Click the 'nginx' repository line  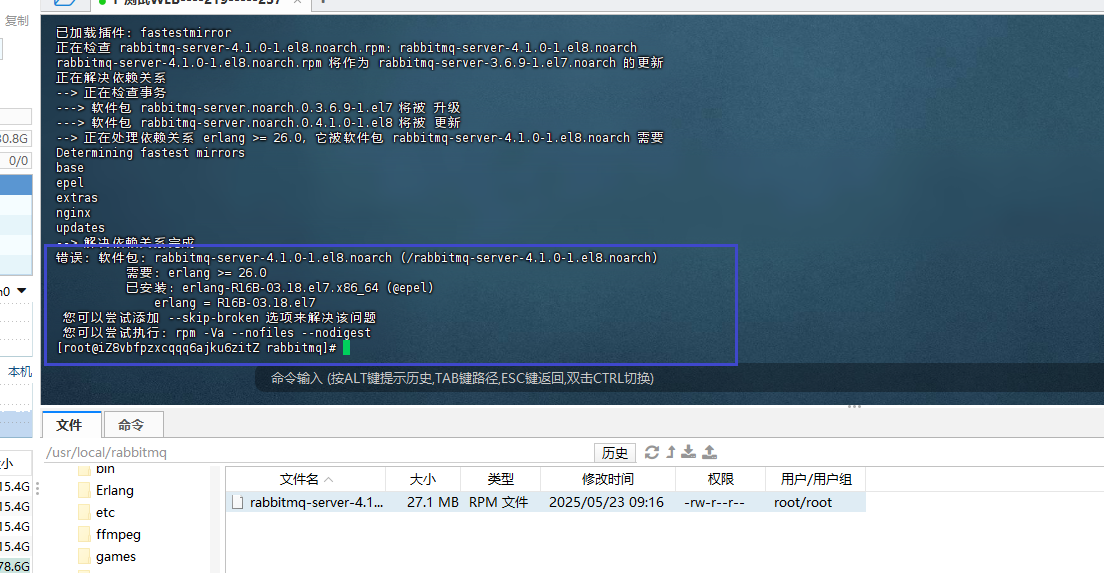(73, 213)
